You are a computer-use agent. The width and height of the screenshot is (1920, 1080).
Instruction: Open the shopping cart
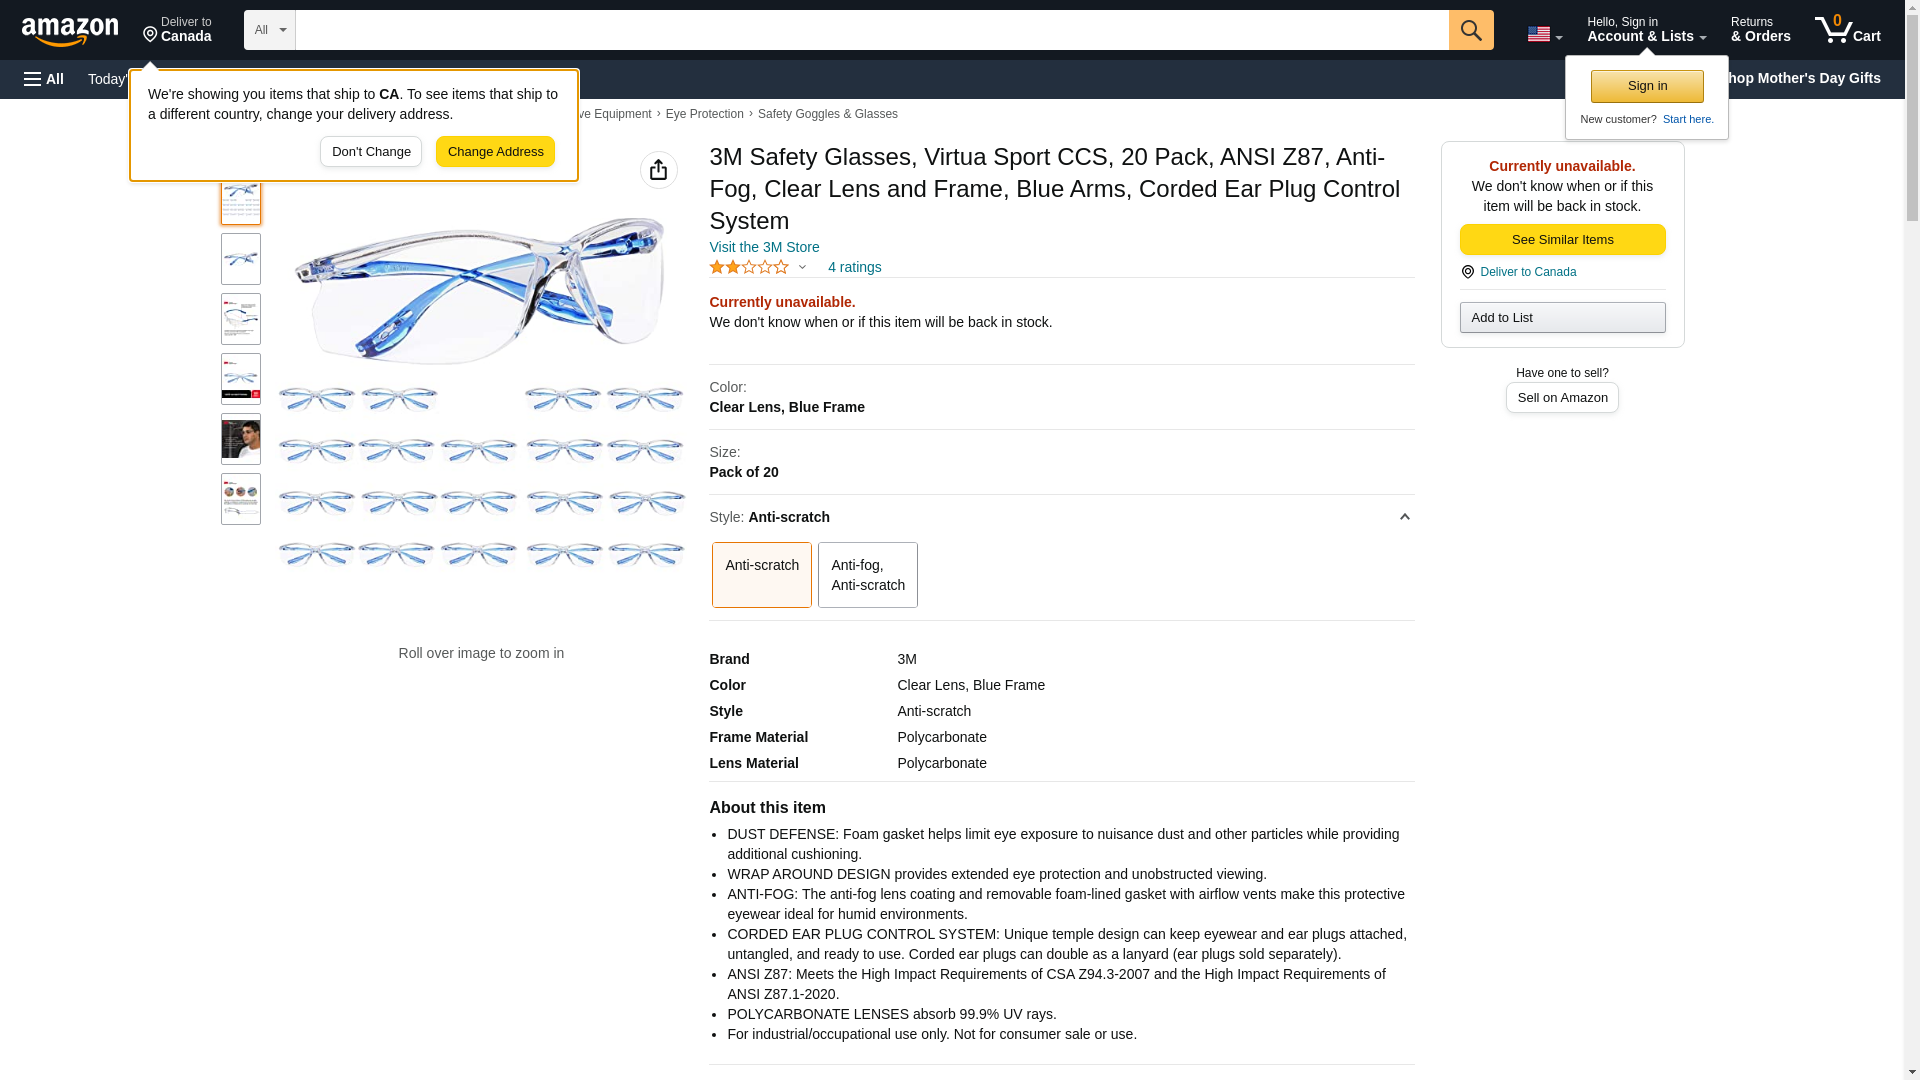point(1847,30)
